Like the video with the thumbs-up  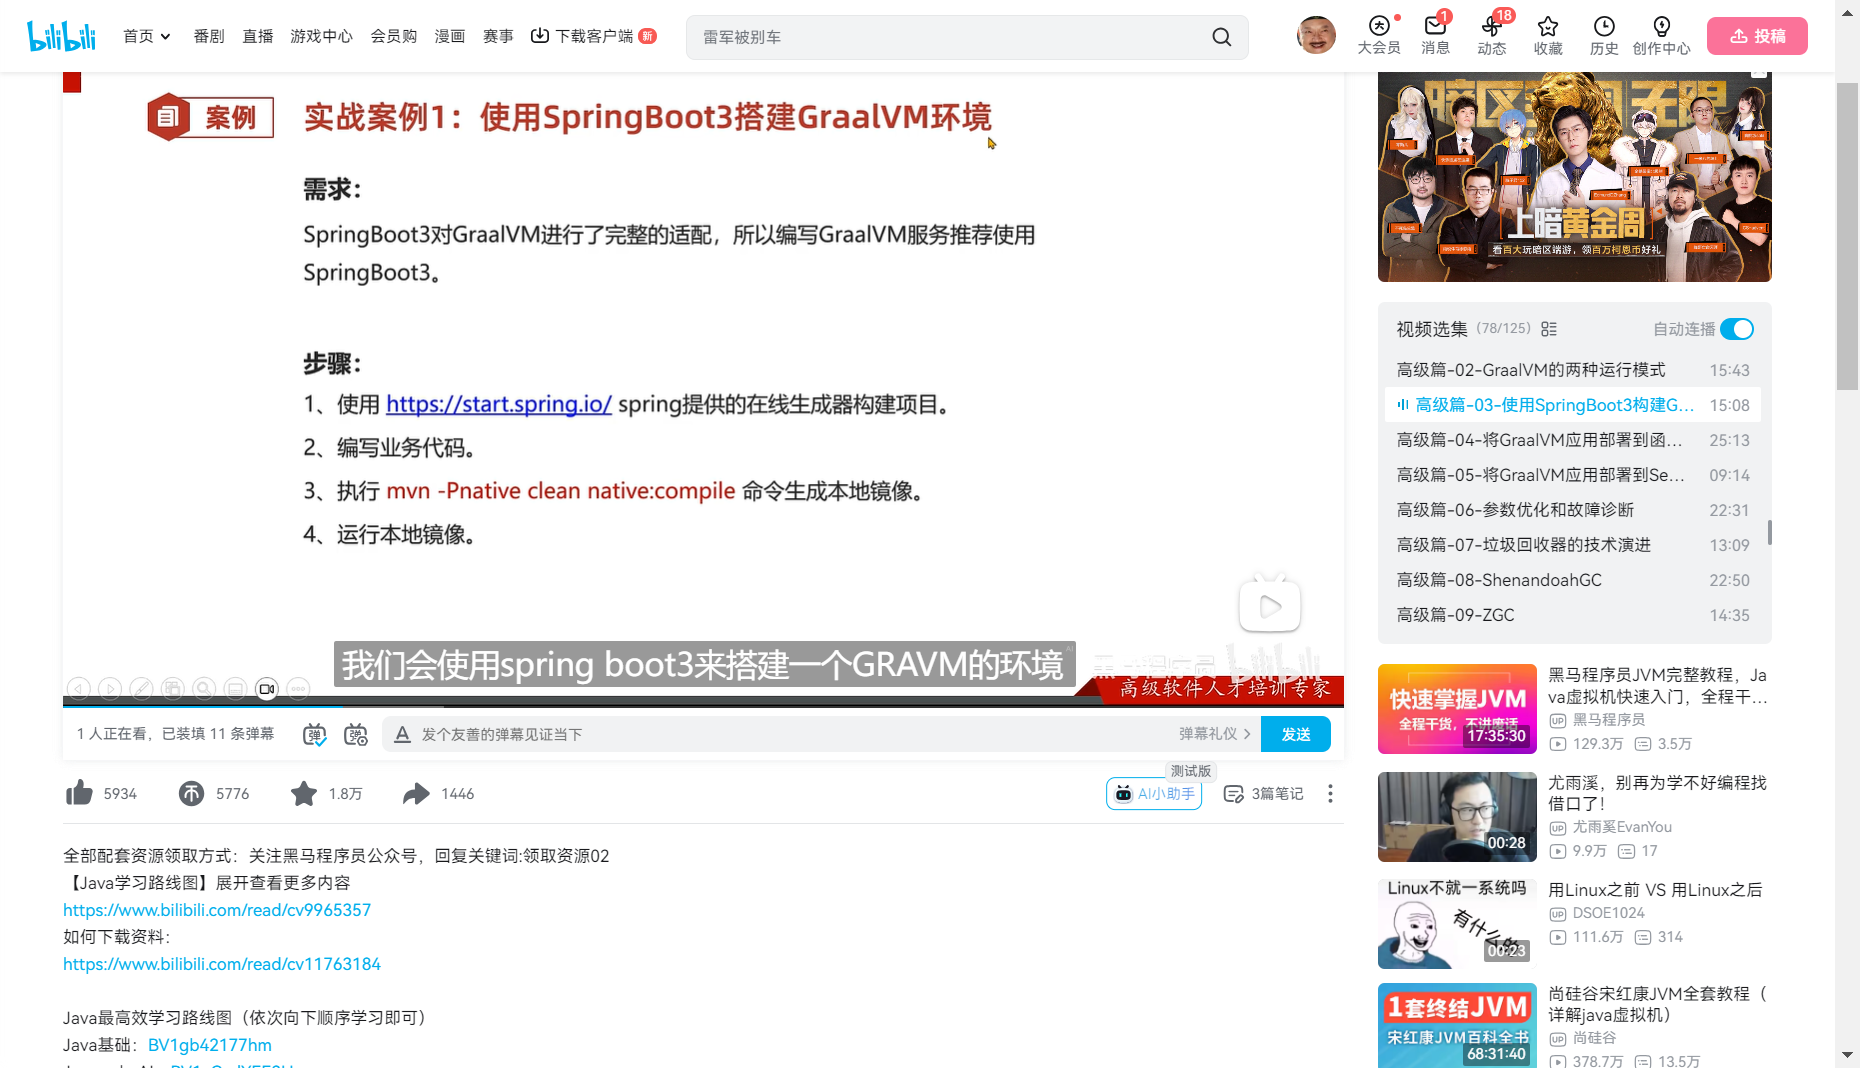click(79, 793)
